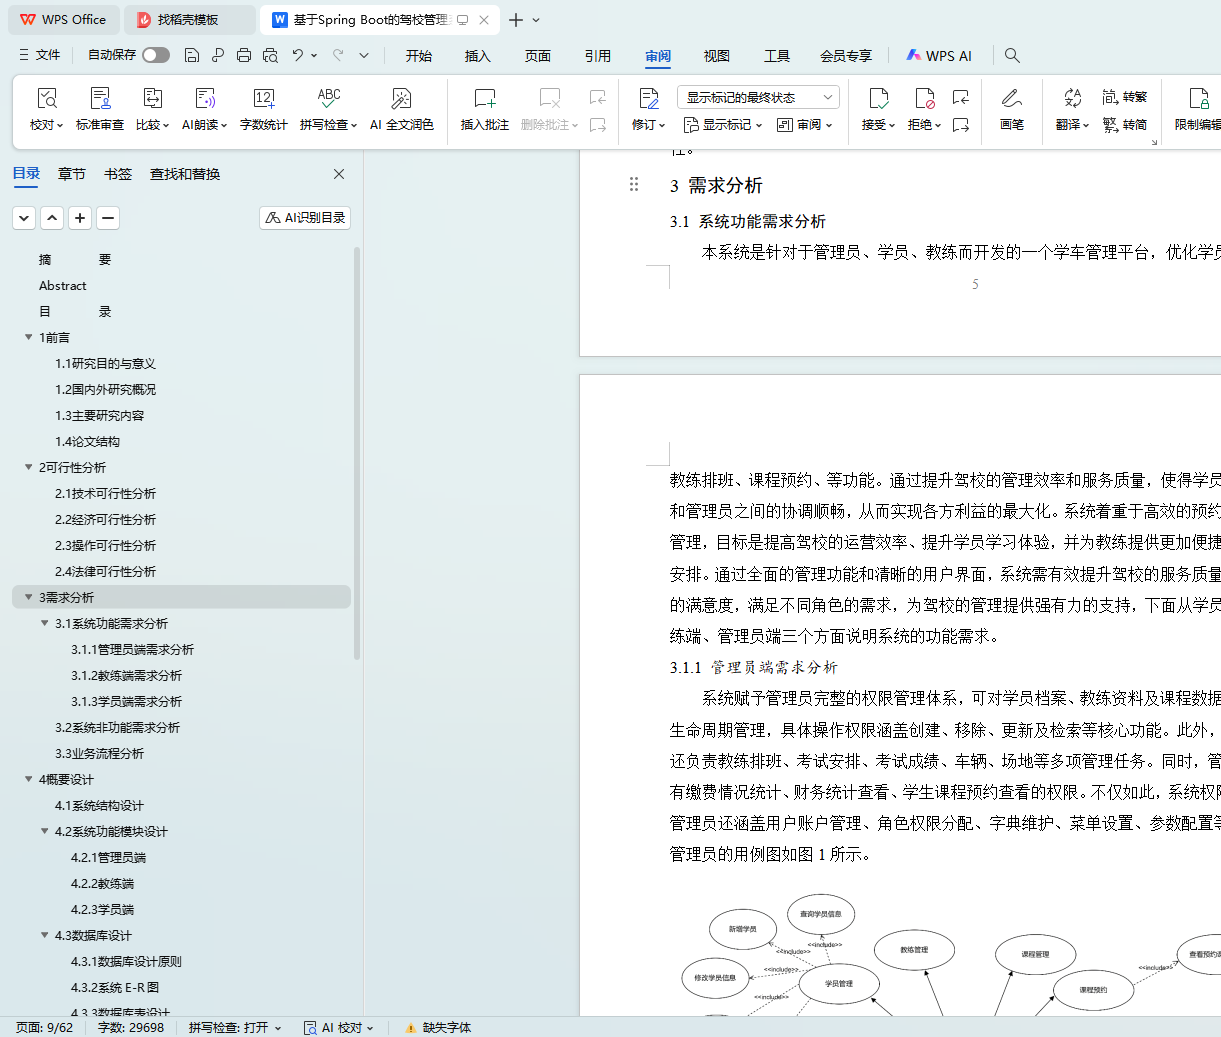Toggle the Auto Save (自动保存) switch
Viewport: 1221px width, 1037px height.
click(x=155, y=55)
